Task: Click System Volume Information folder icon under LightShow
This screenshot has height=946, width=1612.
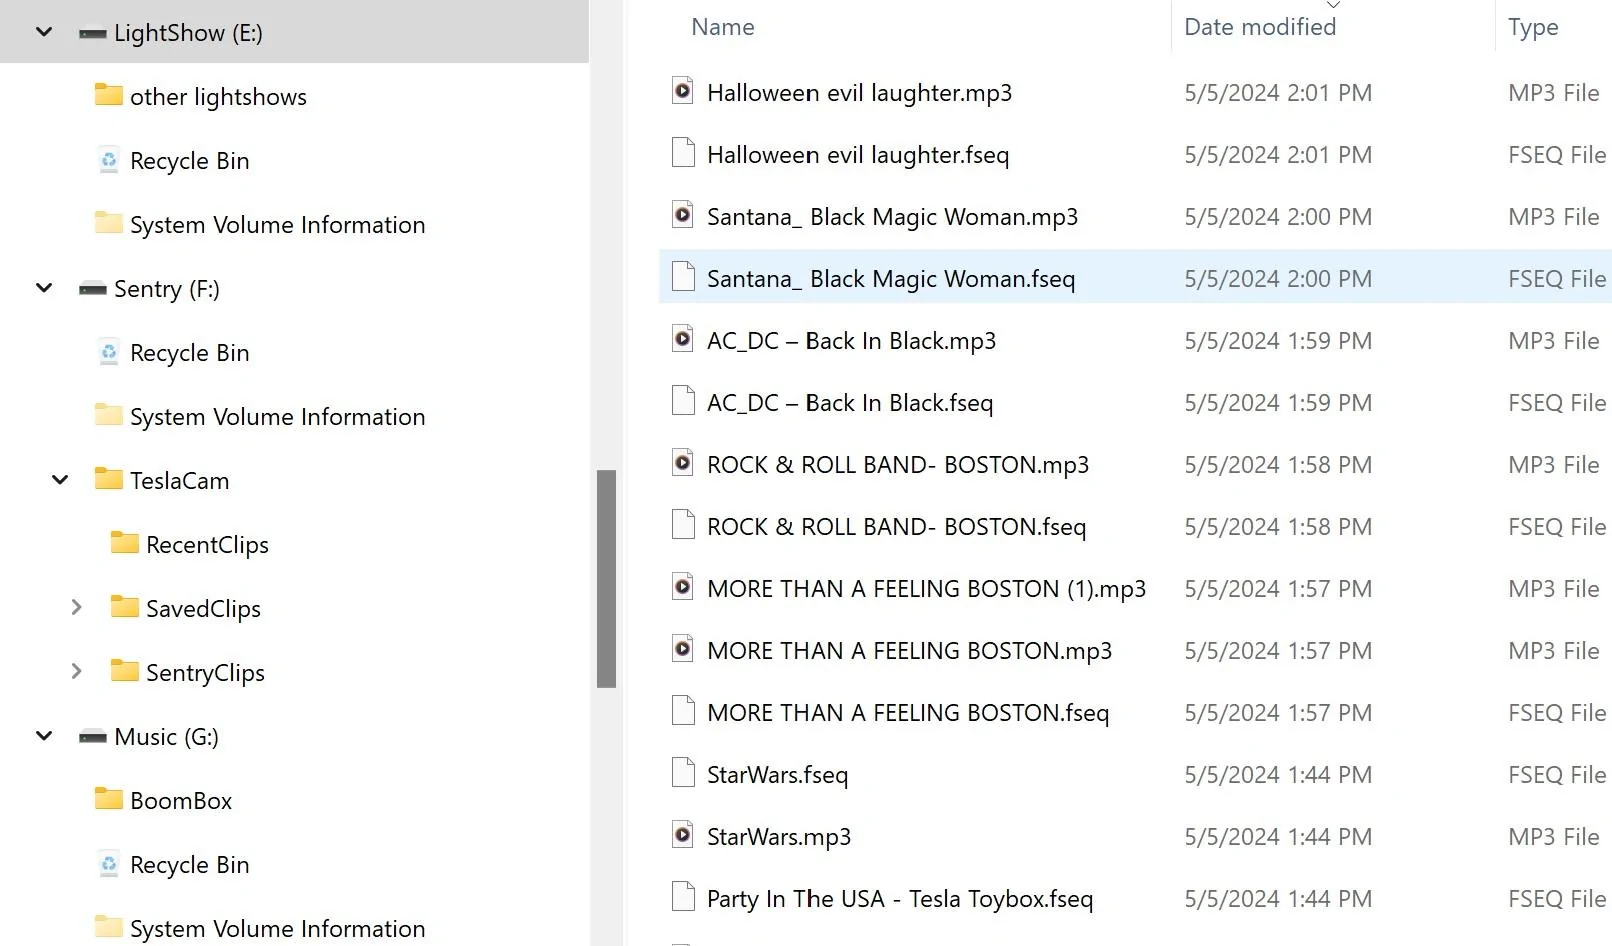Action: tap(109, 223)
